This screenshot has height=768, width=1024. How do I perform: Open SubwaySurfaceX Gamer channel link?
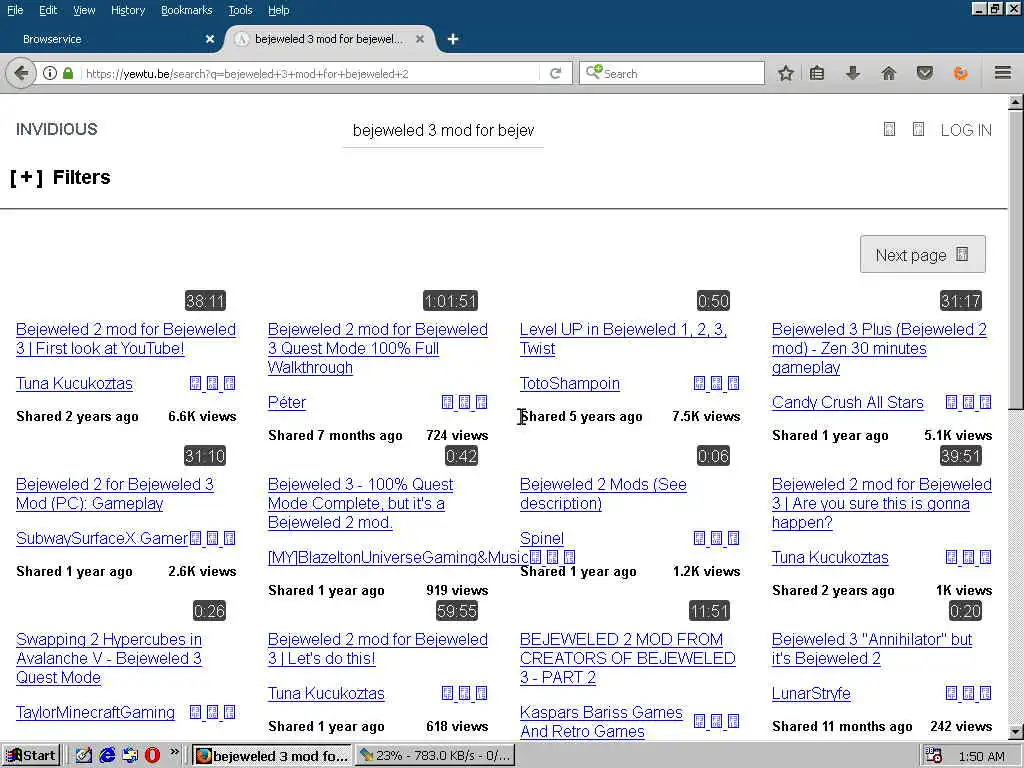tap(102, 538)
